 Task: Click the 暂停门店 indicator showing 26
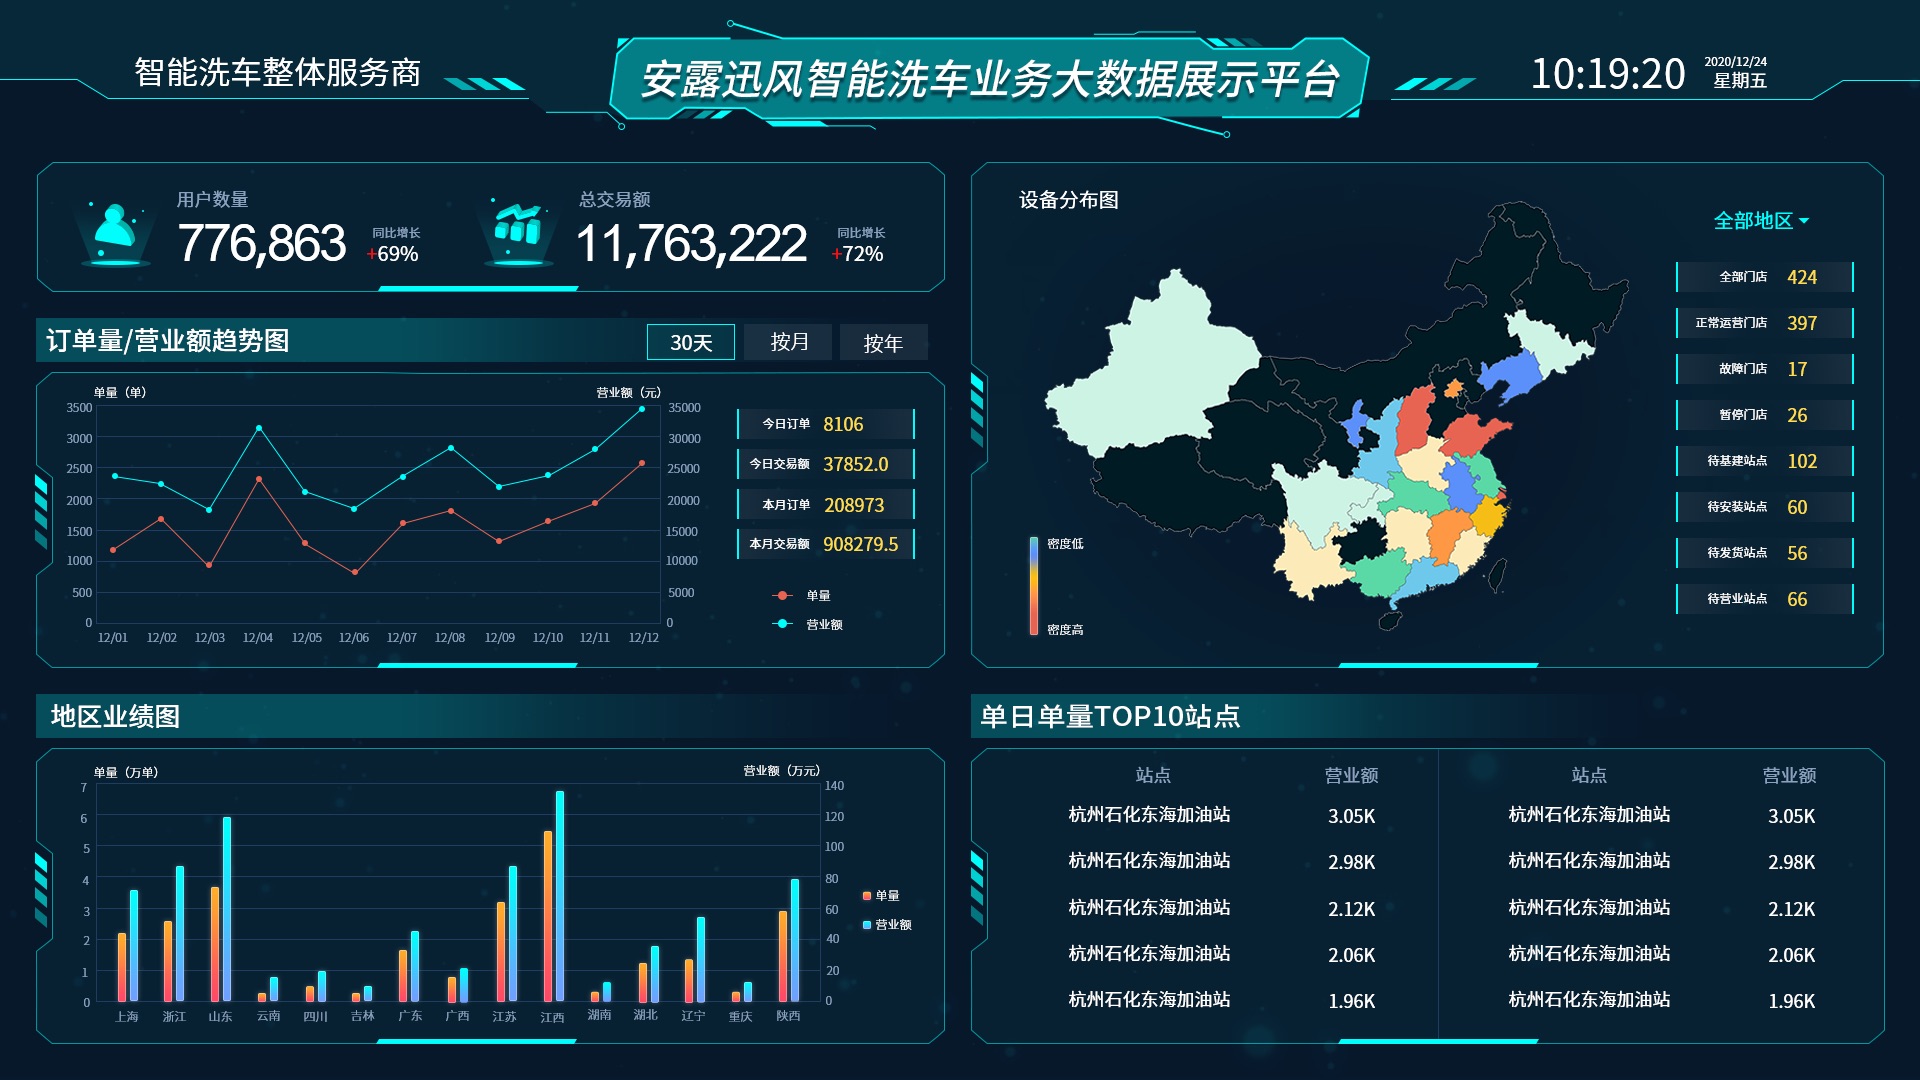pos(1764,414)
